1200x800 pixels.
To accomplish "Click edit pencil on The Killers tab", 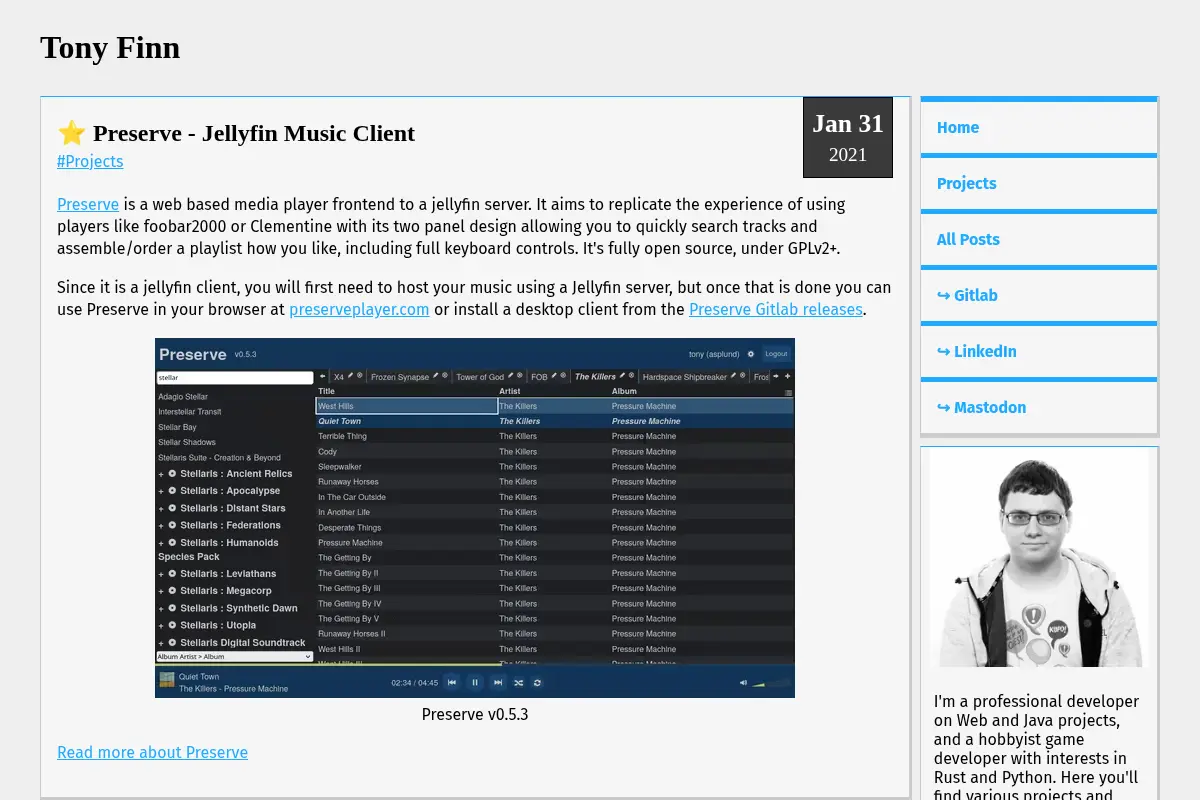I will [622, 376].
